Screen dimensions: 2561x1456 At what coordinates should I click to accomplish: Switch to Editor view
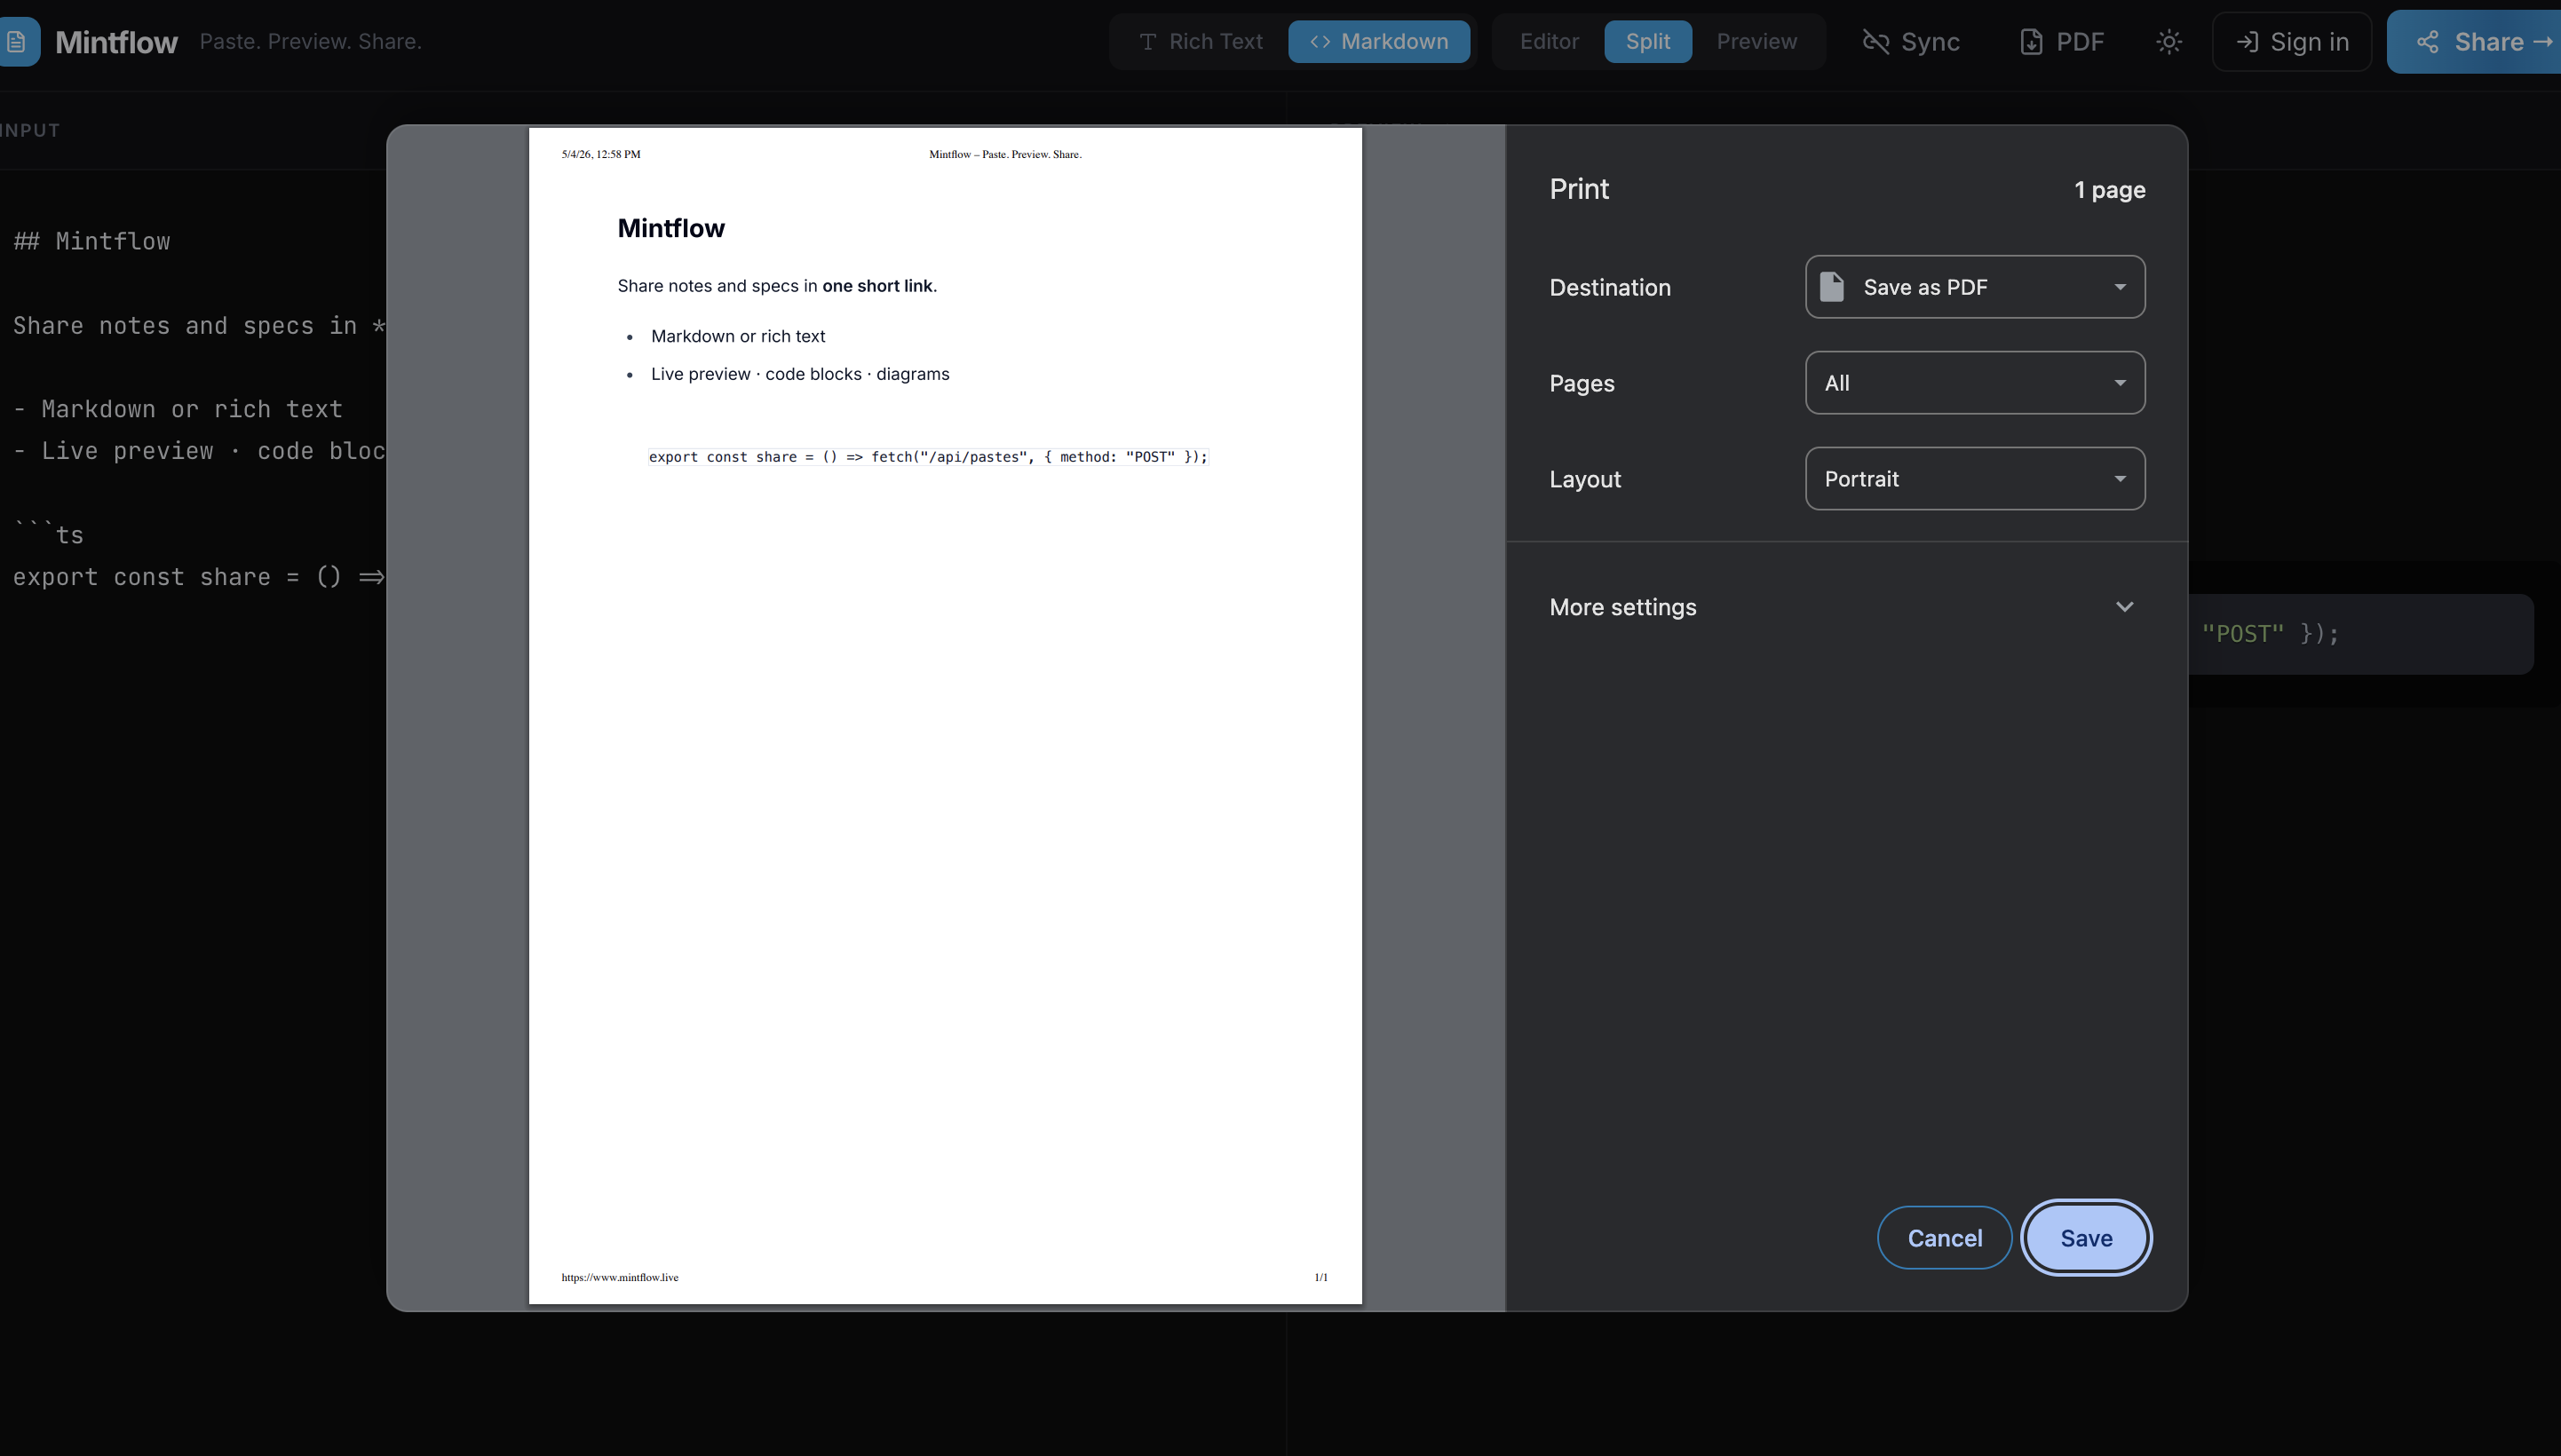(1549, 42)
